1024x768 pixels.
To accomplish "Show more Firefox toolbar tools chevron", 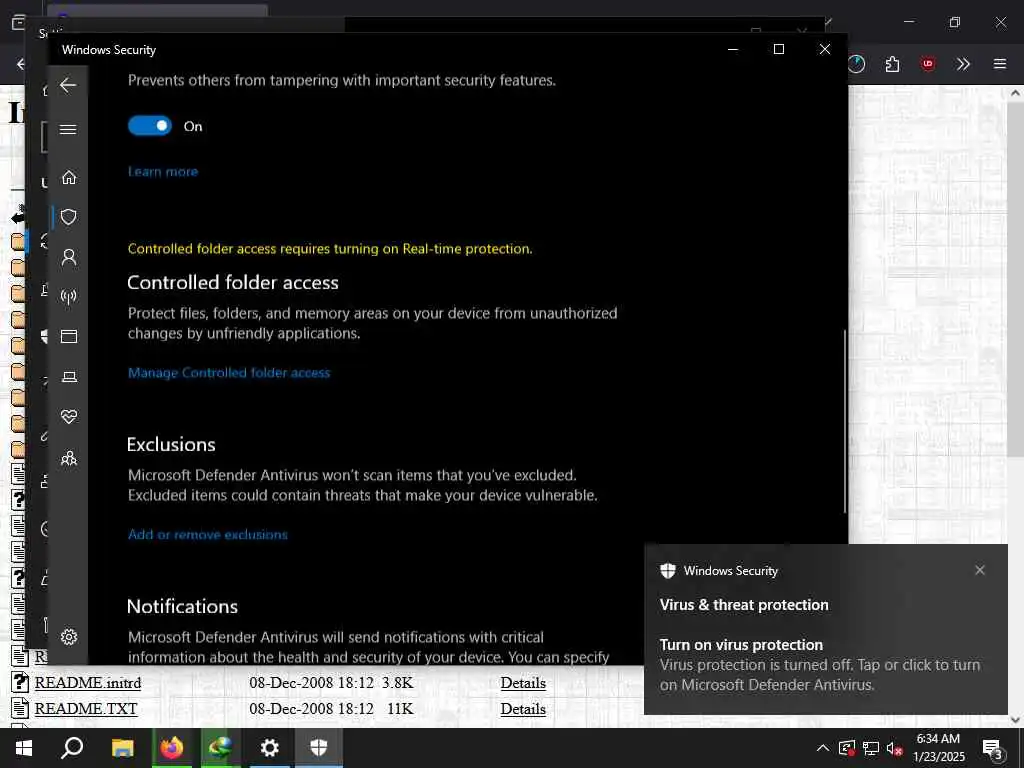I will click(963, 64).
